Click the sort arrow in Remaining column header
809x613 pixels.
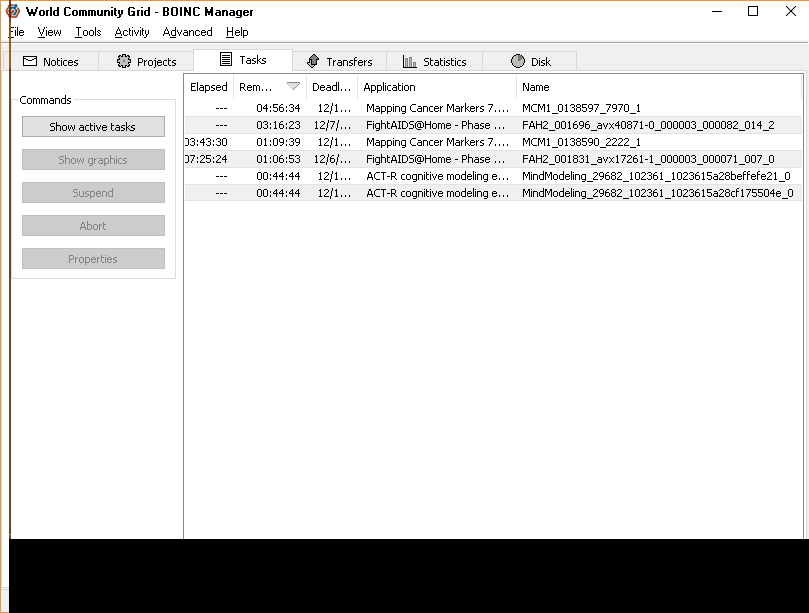click(x=293, y=86)
